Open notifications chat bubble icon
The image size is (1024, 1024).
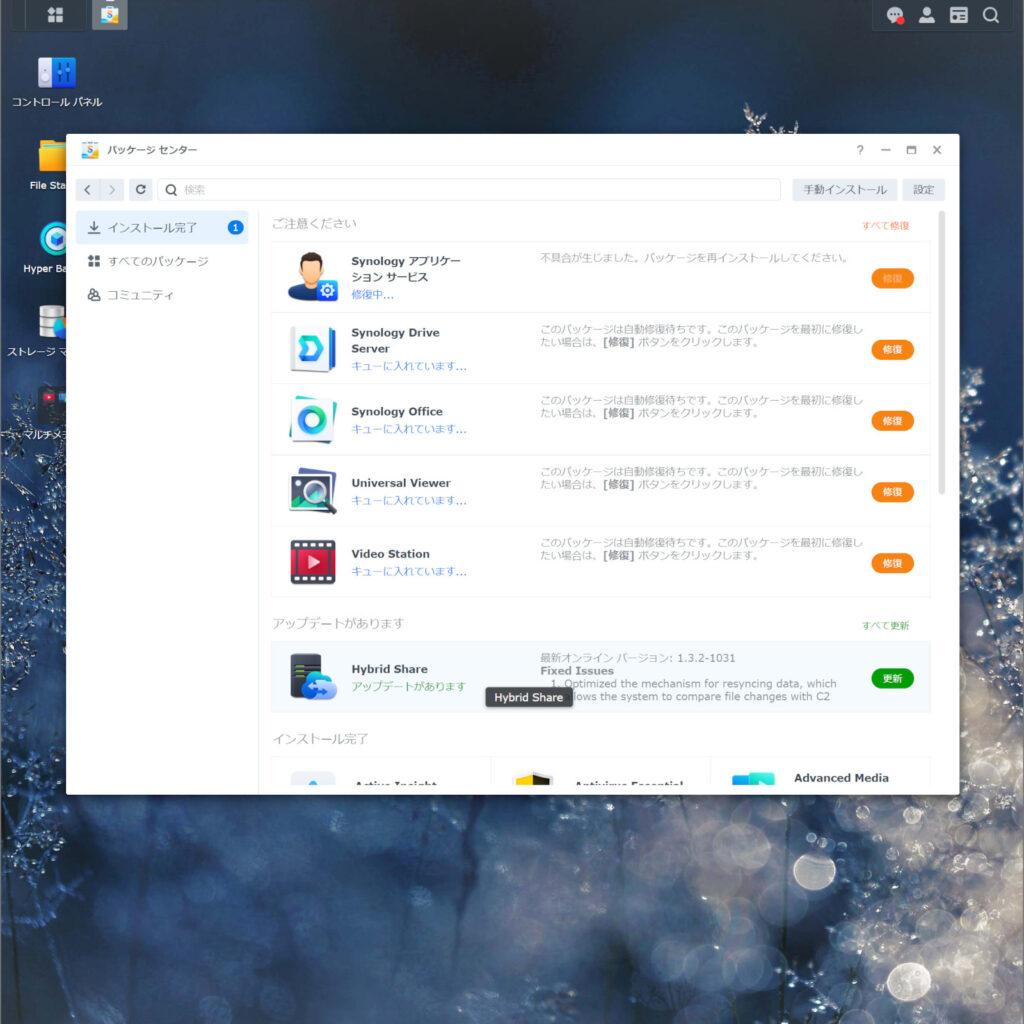[895, 15]
